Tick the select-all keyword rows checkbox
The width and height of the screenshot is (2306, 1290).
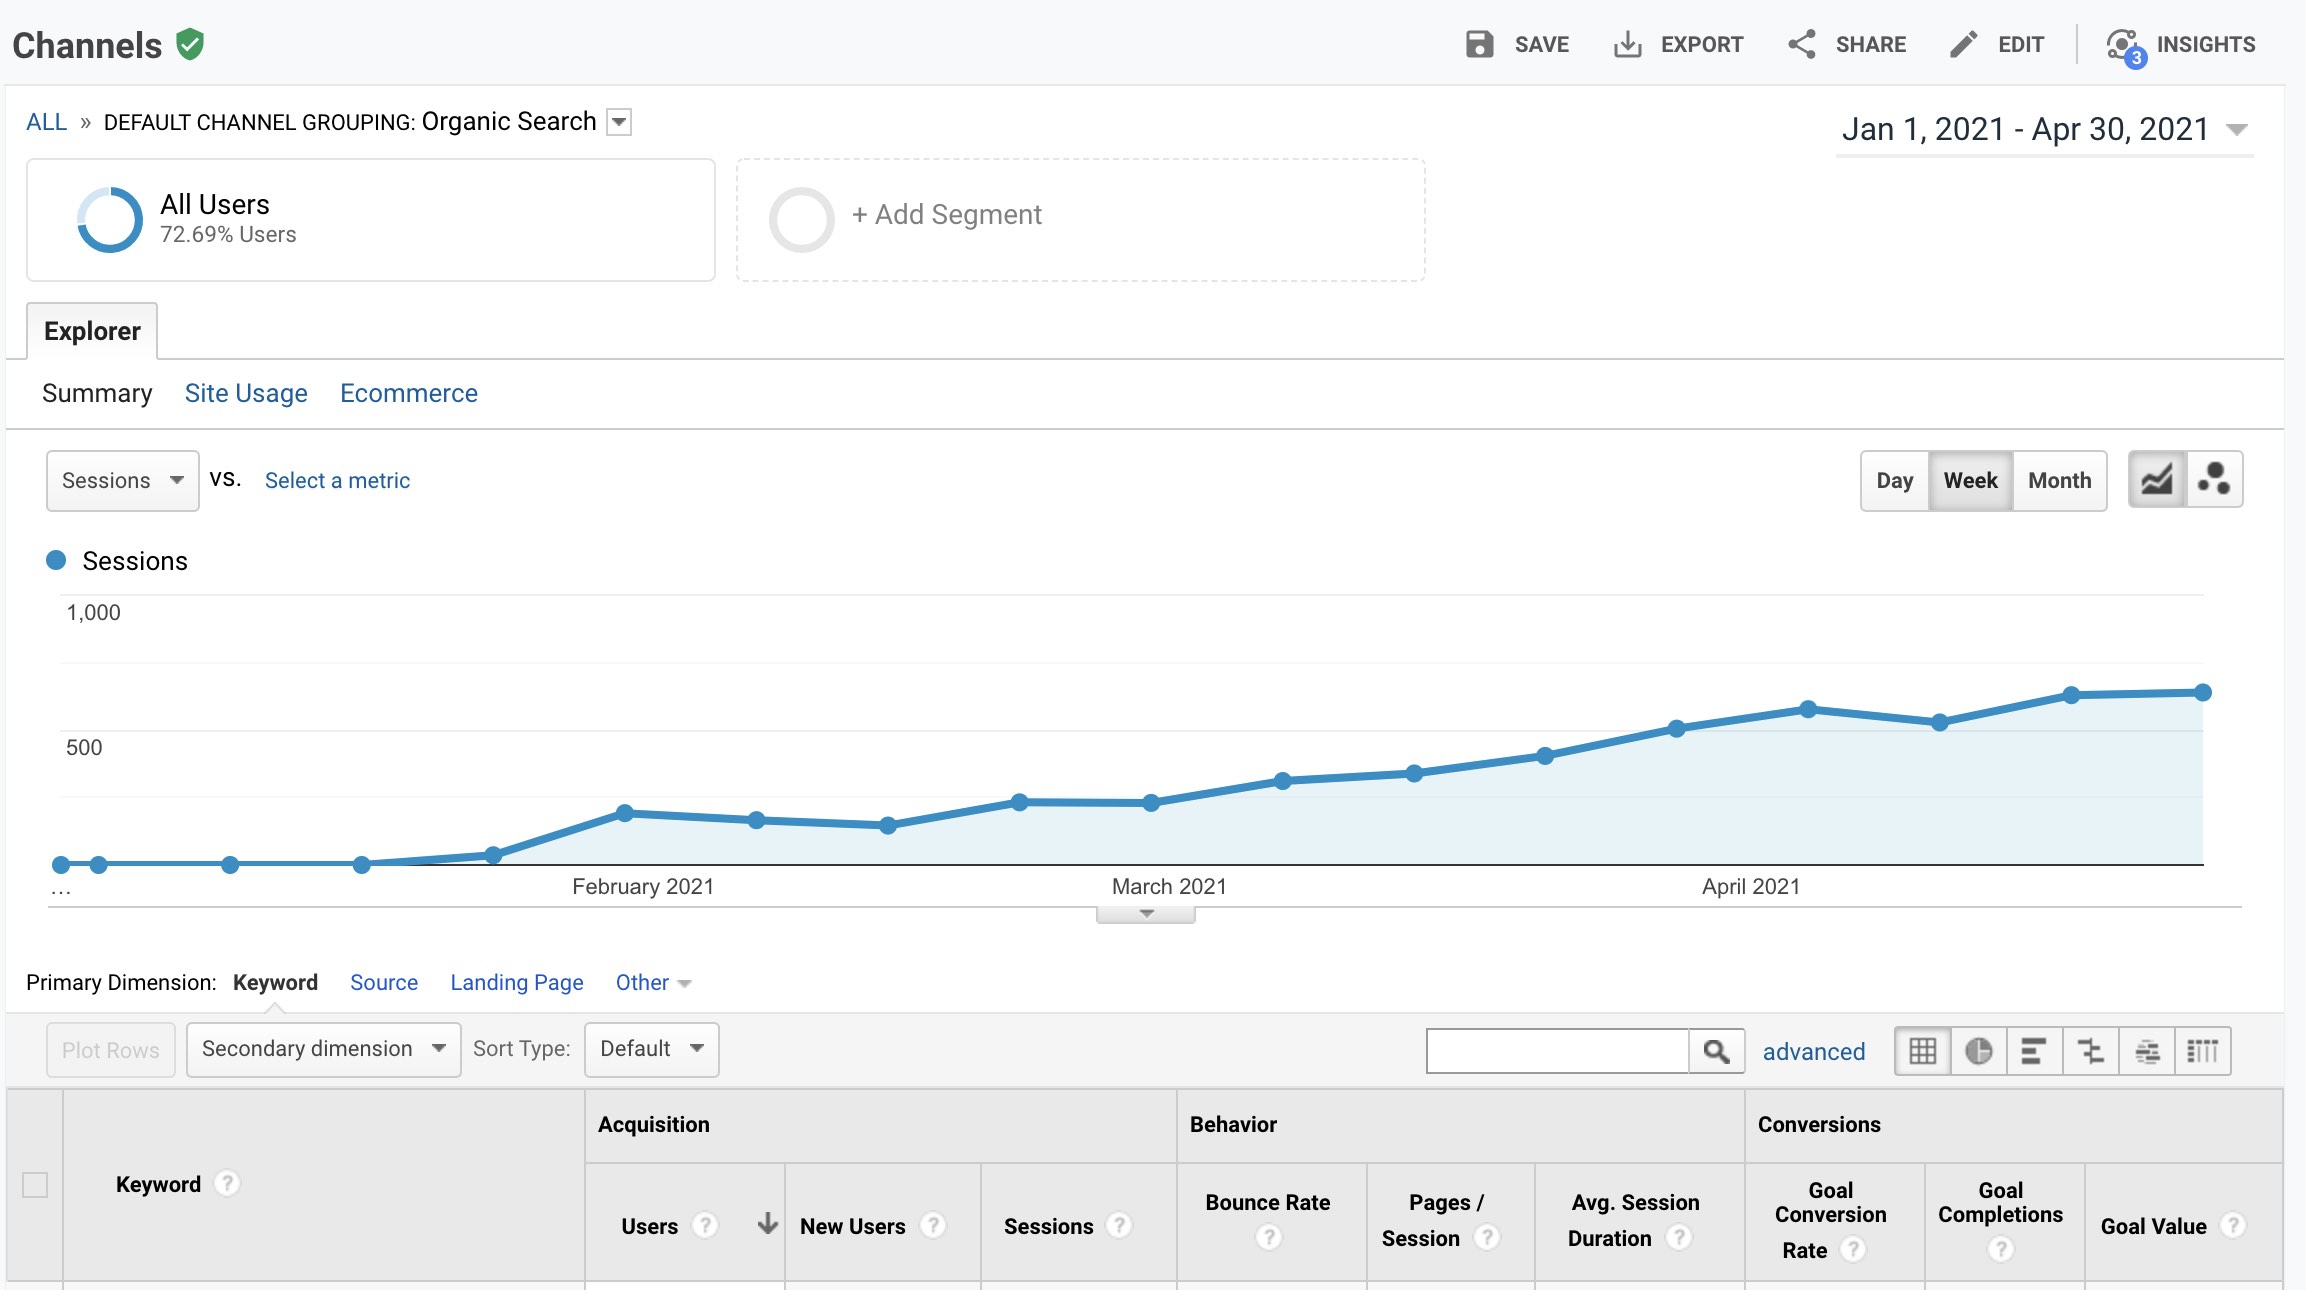pos(35,1185)
